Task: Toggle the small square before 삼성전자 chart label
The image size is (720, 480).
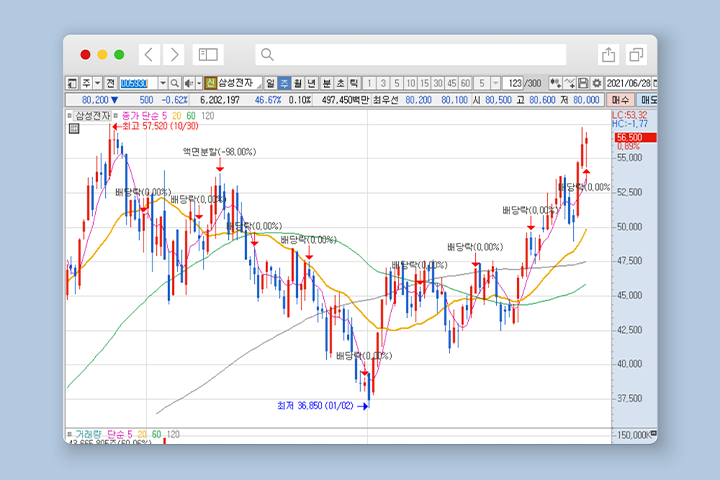Action: click(x=69, y=116)
